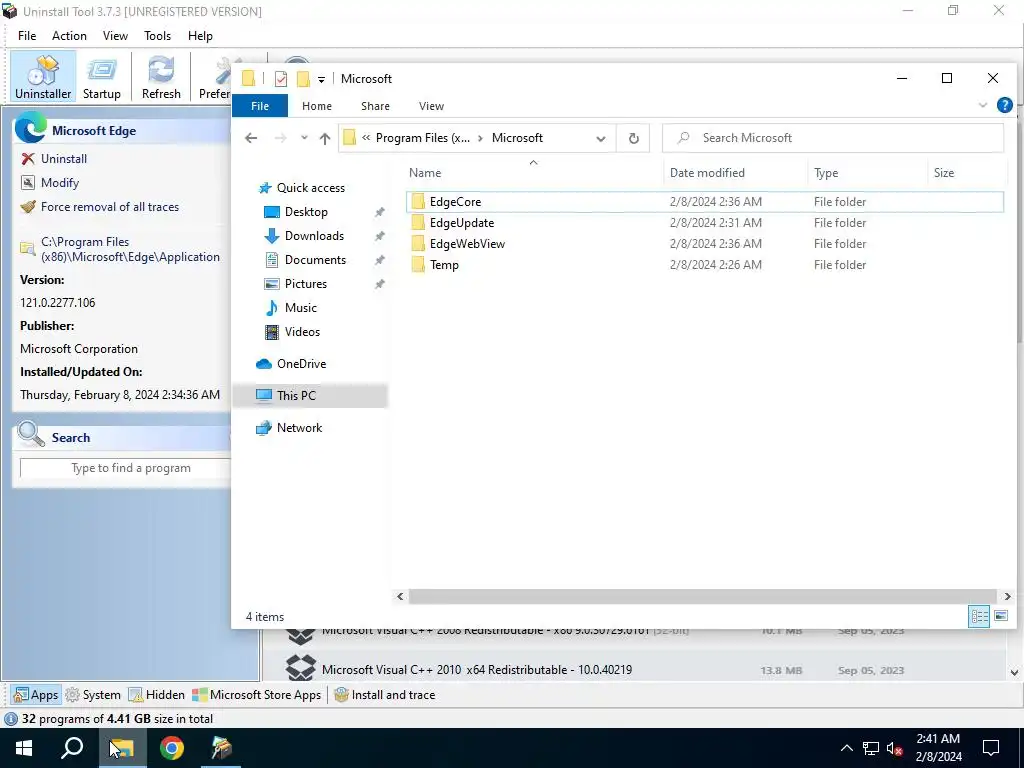
Task: Click the Uninstall red X icon
Action: (x=27, y=159)
